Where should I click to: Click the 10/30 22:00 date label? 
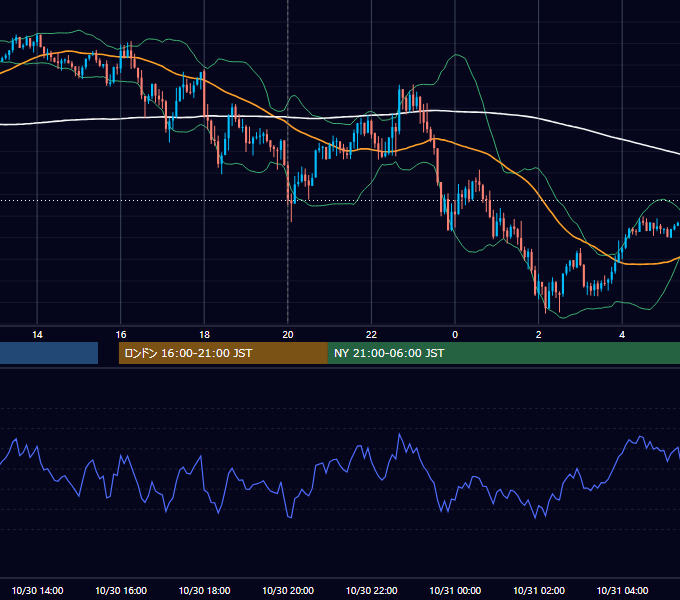(x=371, y=590)
